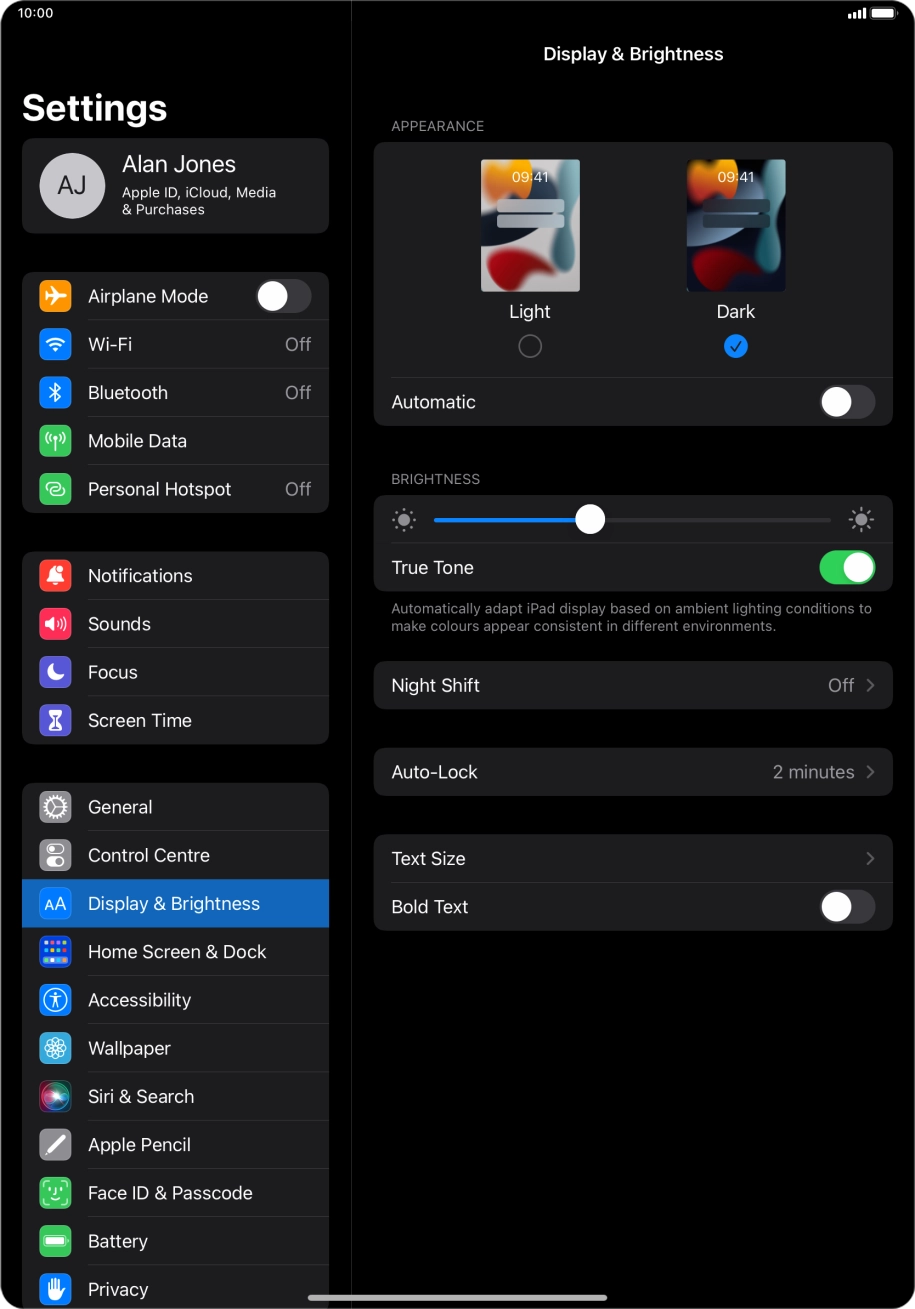Tap the Battery icon in sidebar
Viewport: 915px width, 1309px height.
[x=55, y=1241]
